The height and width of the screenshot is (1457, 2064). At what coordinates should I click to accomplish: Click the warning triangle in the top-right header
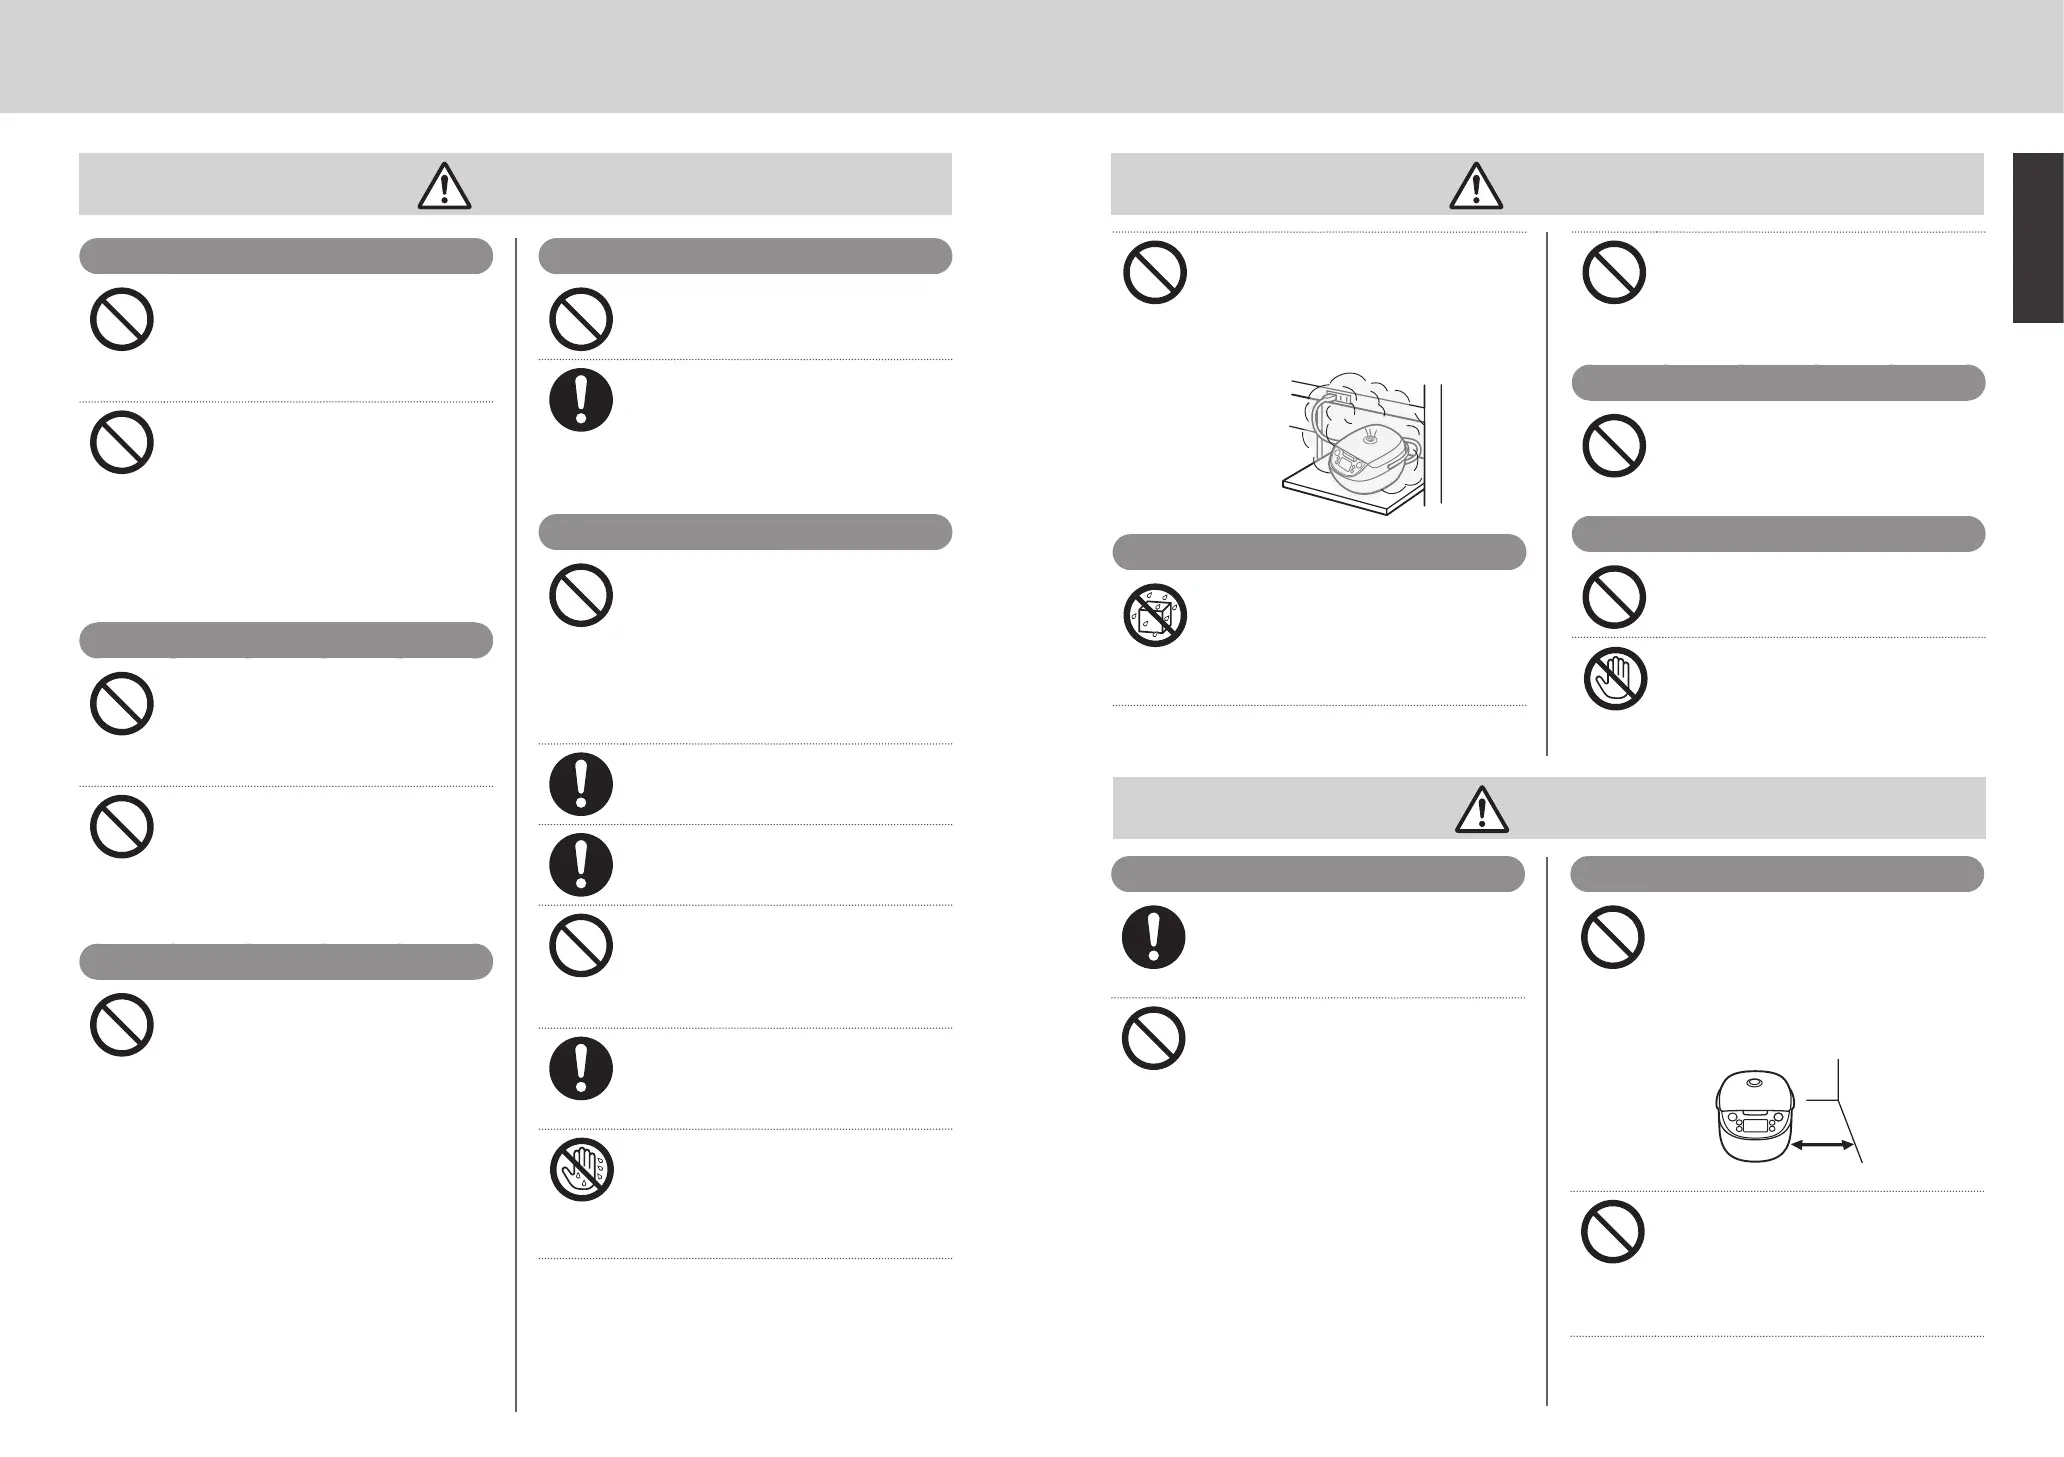(1476, 186)
